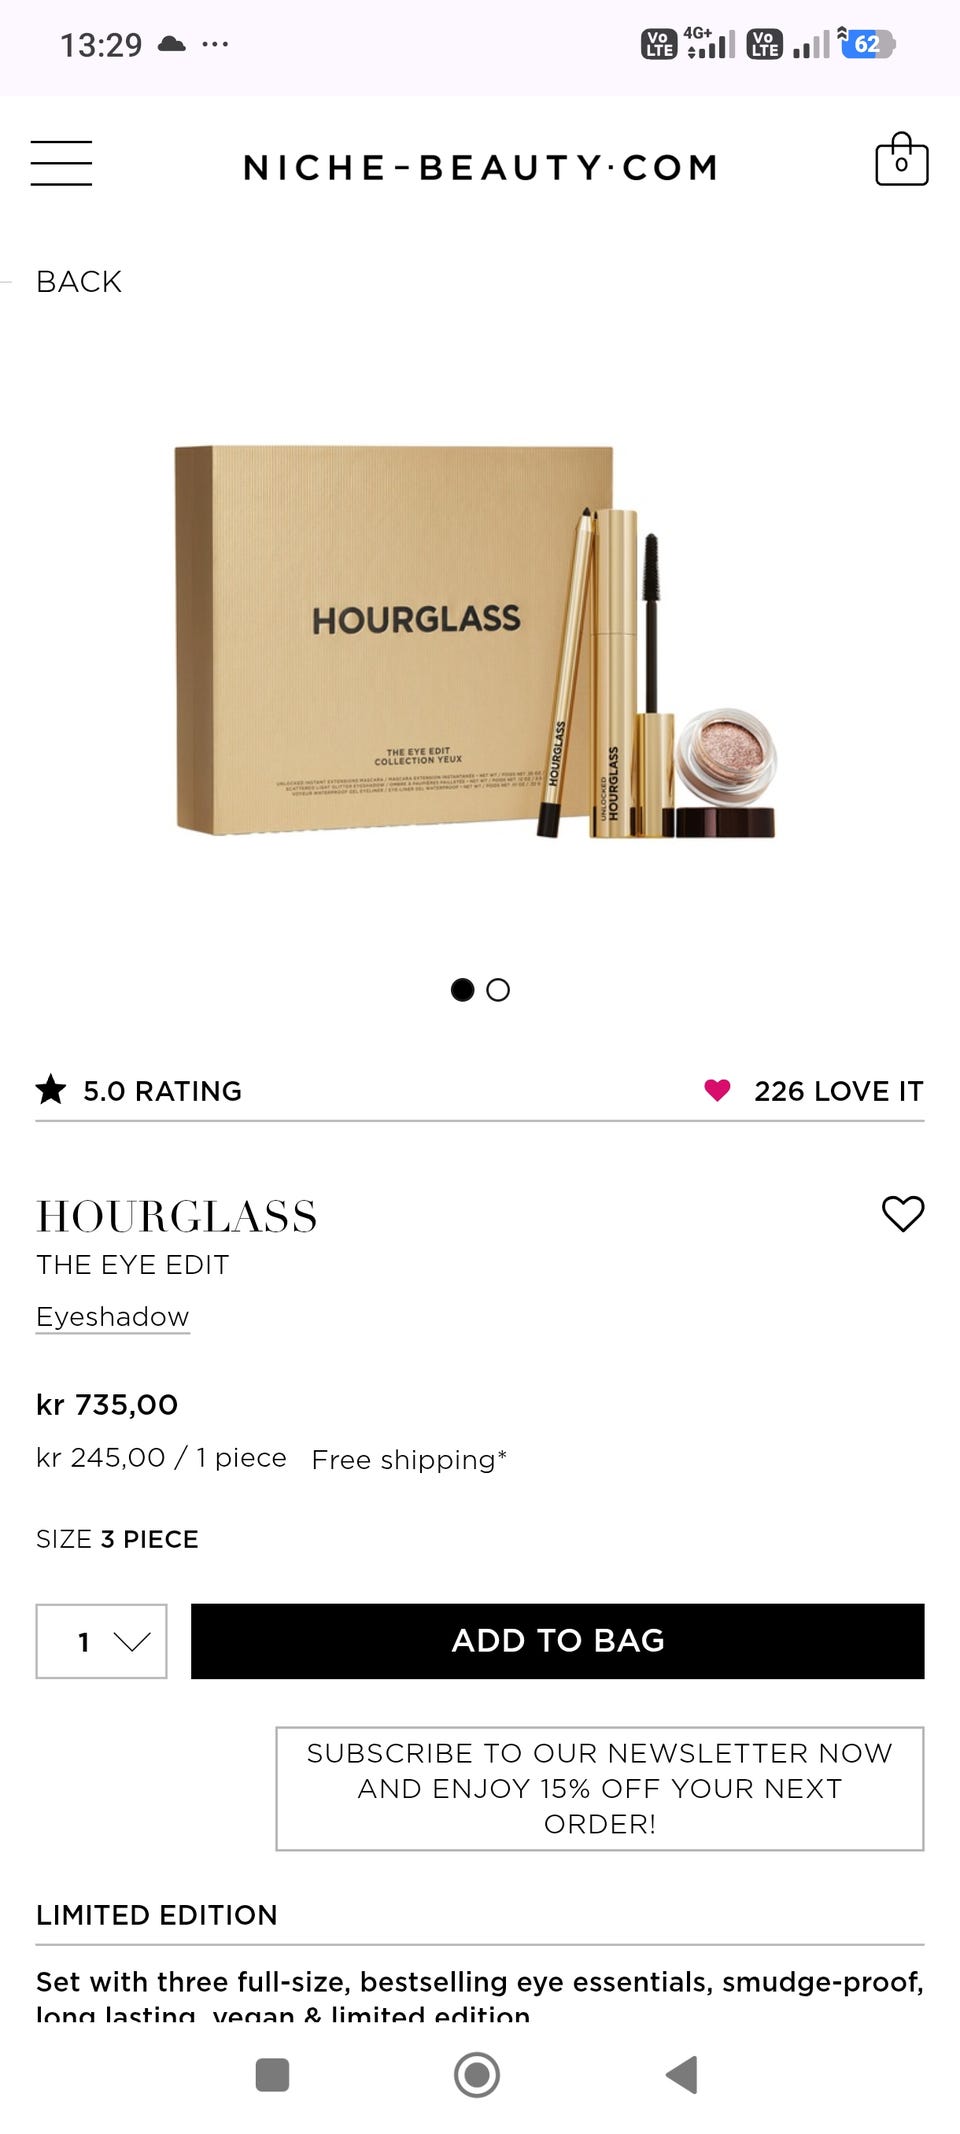The height and width of the screenshot is (2134, 960).
Task: Tap the star rating icon
Action: point(51,1089)
